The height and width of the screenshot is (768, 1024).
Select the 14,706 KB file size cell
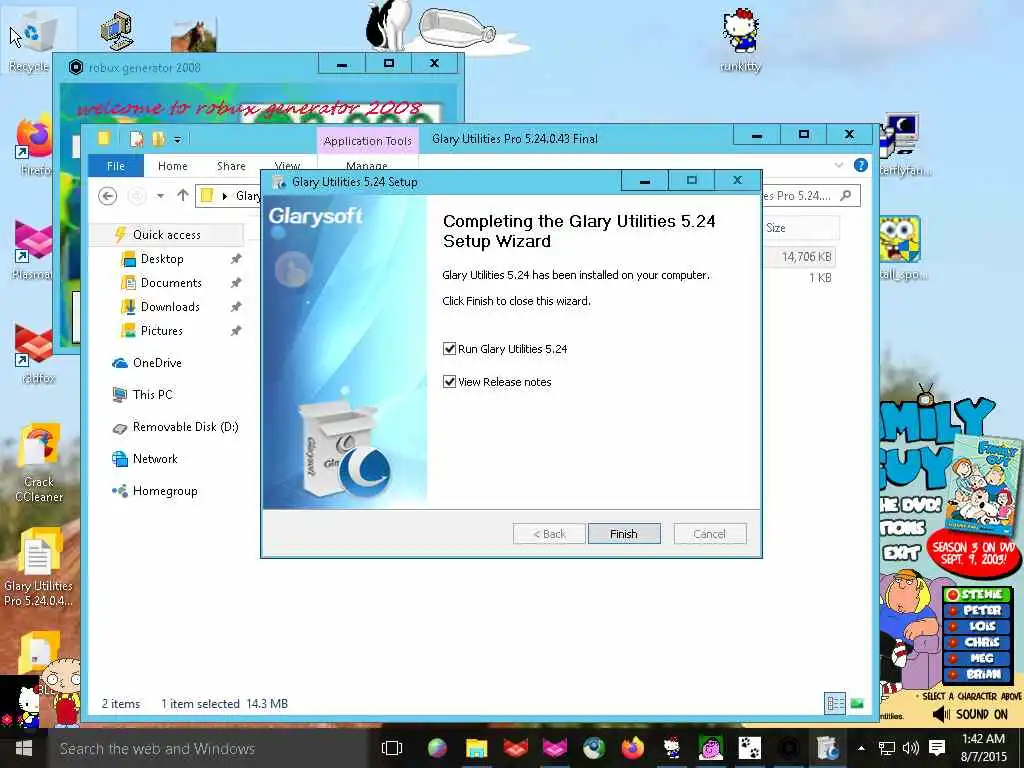click(x=807, y=257)
